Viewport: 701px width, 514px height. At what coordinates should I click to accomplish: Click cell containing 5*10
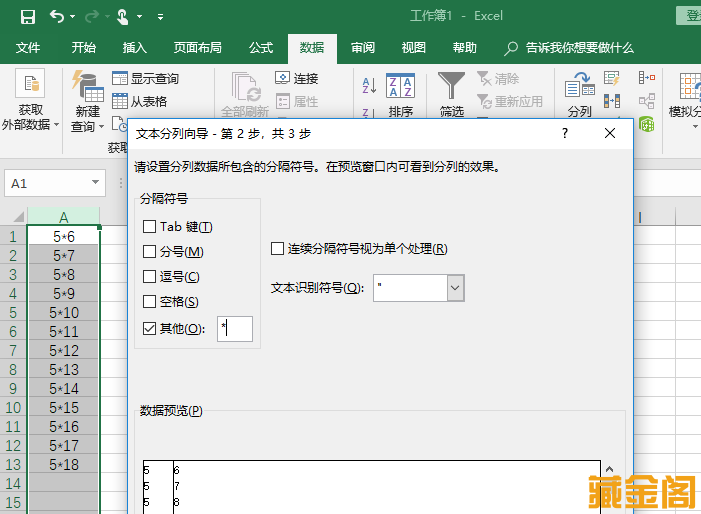pos(63,312)
